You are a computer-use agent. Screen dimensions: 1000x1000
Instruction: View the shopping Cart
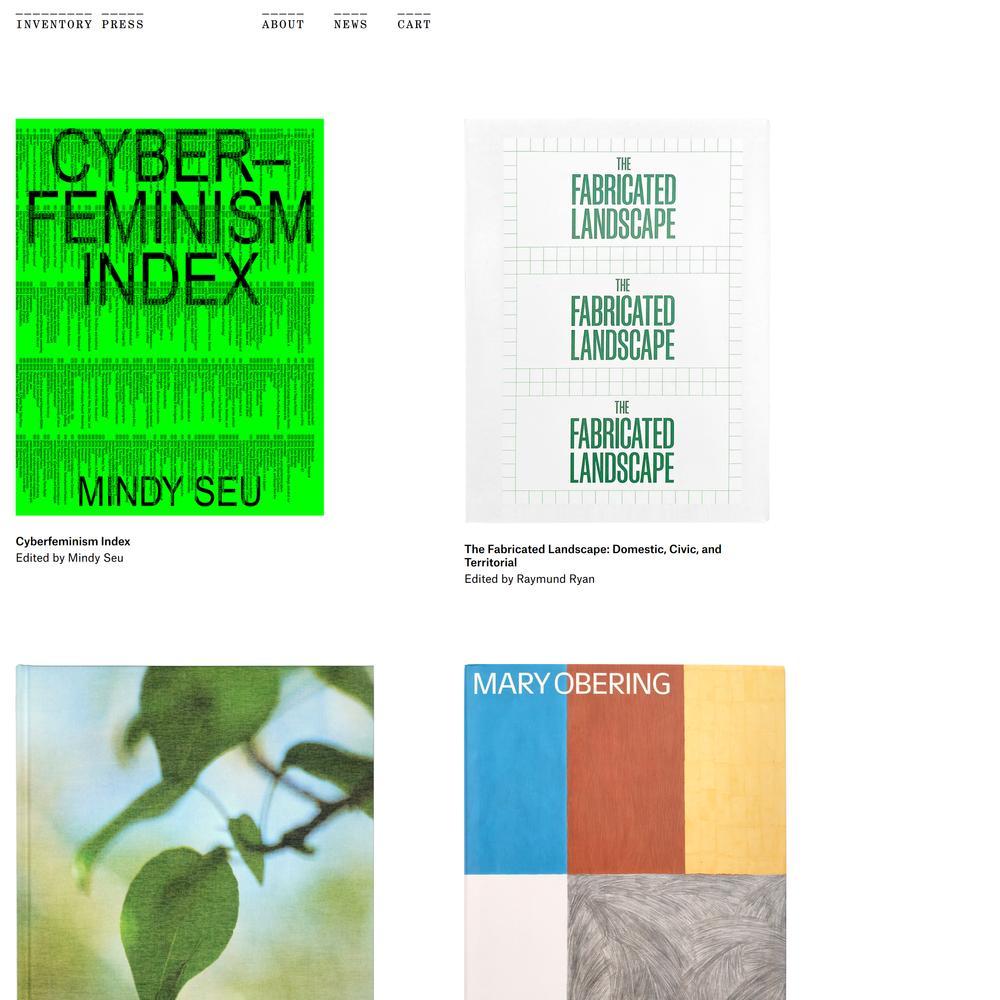click(x=414, y=24)
